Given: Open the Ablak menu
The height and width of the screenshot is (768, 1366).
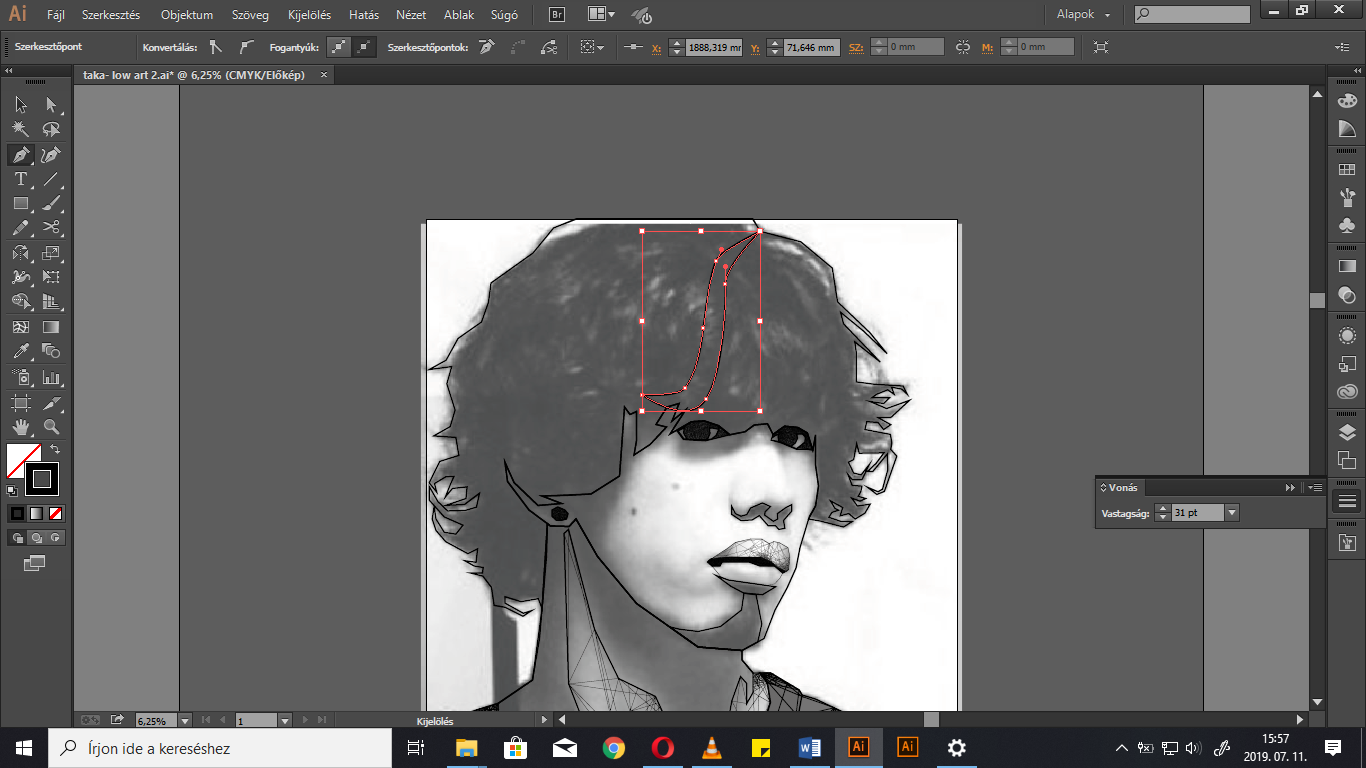Looking at the screenshot, I should coord(459,15).
